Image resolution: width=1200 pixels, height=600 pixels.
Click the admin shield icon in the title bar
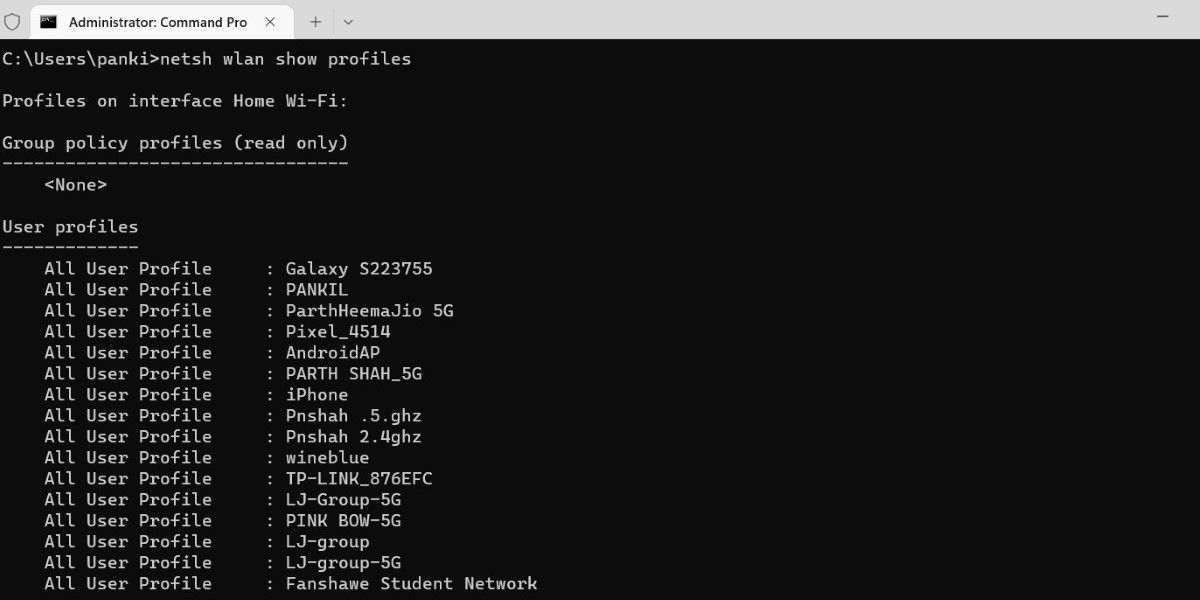pyautogui.click(x=11, y=19)
